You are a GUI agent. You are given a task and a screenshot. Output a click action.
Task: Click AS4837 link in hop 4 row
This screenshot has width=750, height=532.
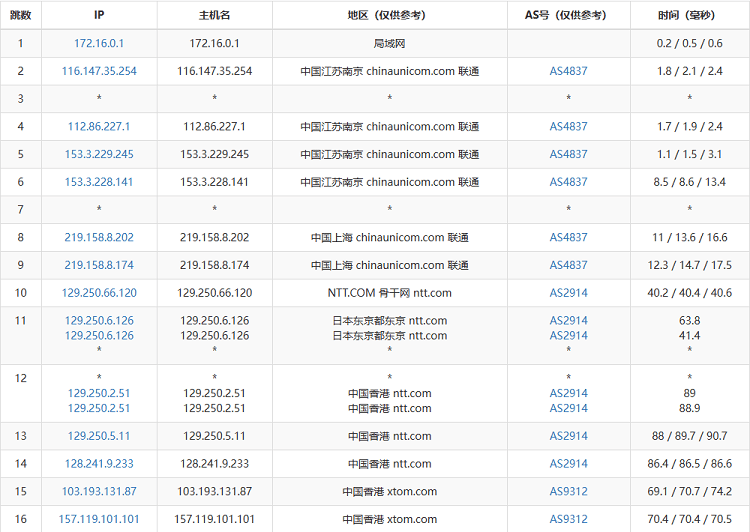tap(568, 127)
